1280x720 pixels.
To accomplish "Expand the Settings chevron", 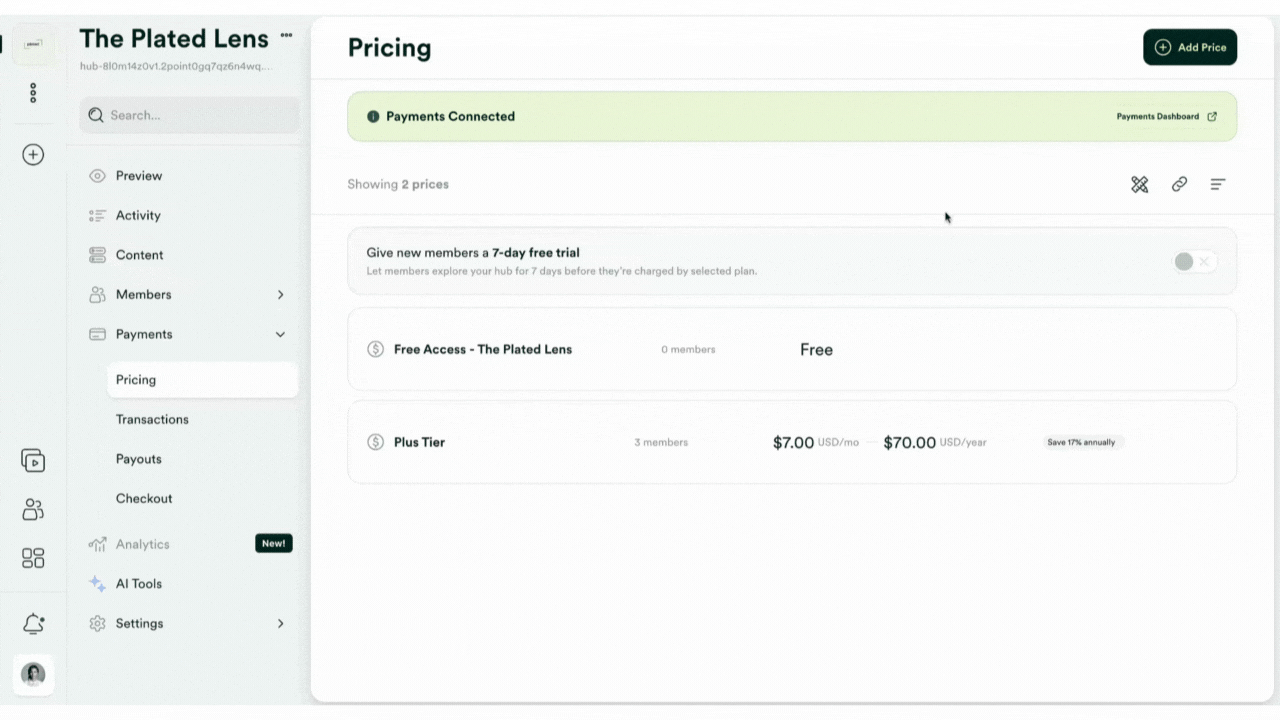I will (280, 624).
